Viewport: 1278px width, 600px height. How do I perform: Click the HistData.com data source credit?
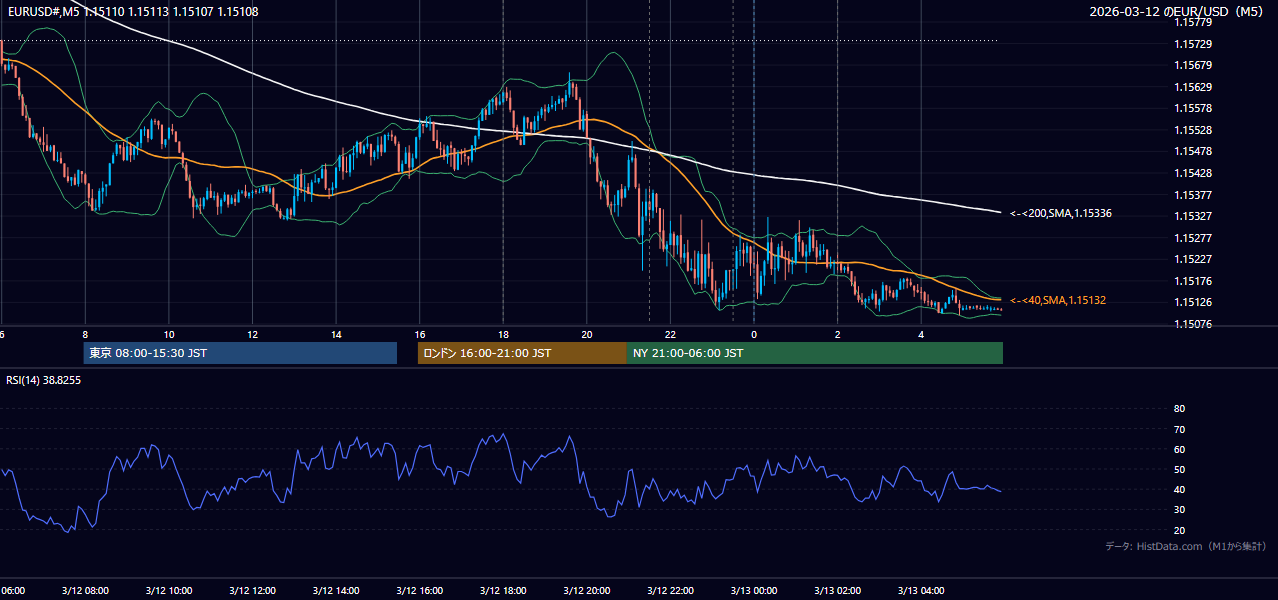[1186, 546]
